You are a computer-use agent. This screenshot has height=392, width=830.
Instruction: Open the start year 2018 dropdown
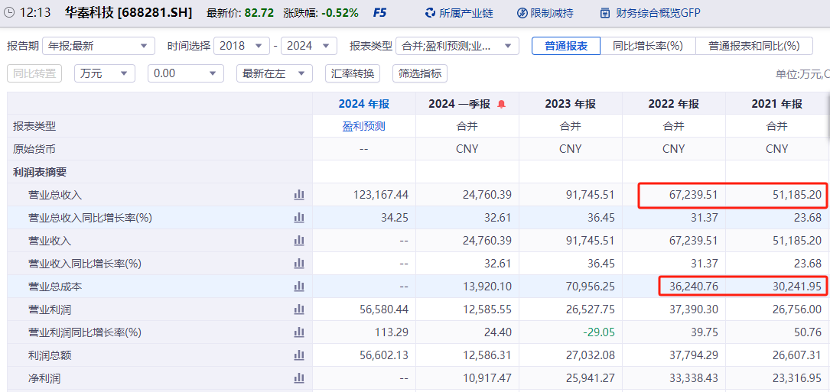click(241, 46)
